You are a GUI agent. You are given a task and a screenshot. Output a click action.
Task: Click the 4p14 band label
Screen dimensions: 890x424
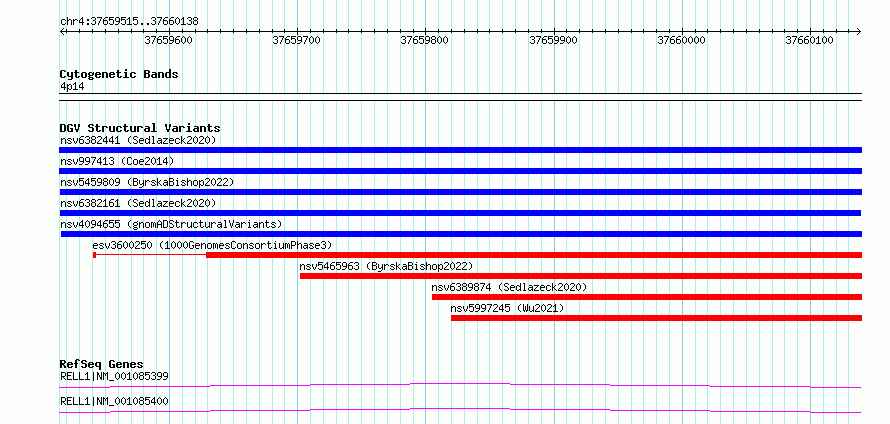(x=72, y=86)
